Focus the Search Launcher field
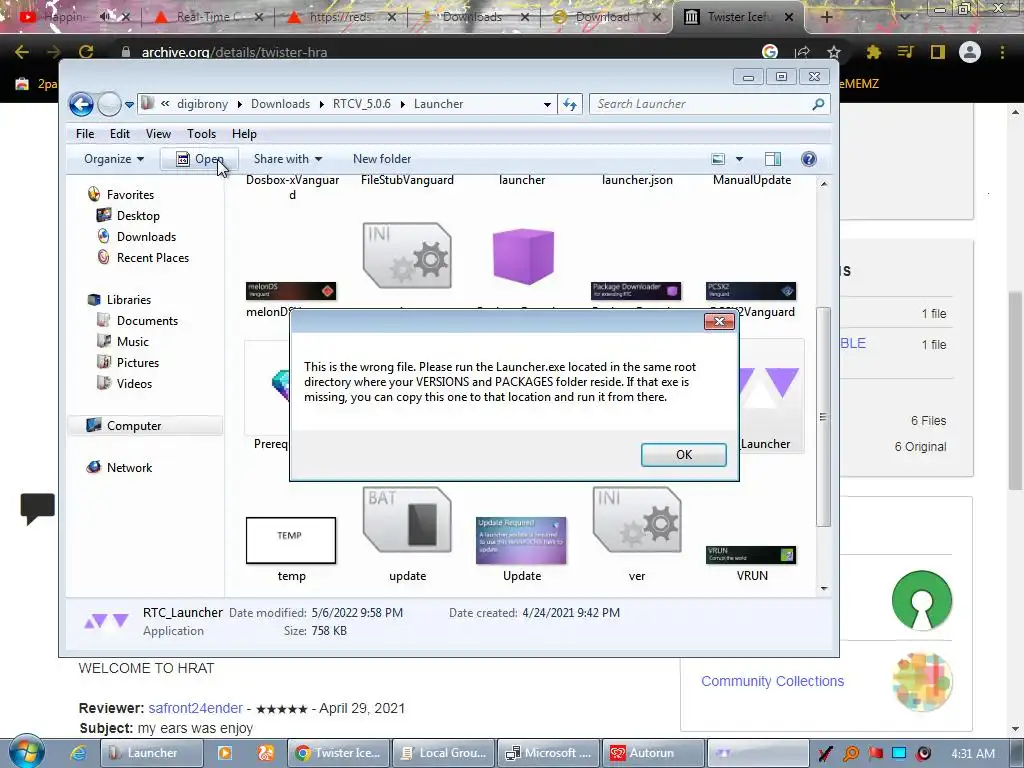Image resolution: width=1024 pixels, height=768 pixels. (709, 104)
